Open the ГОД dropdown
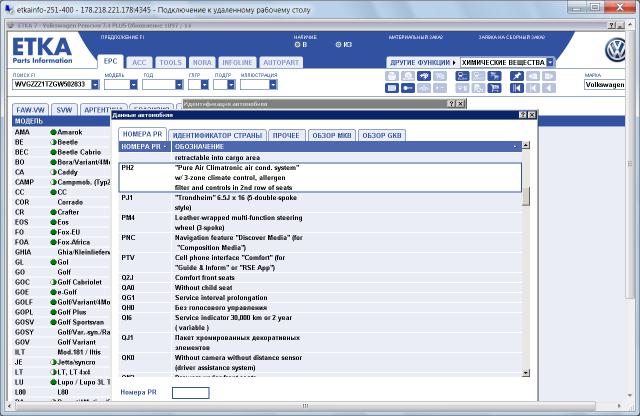 click(x=179, y=85)
